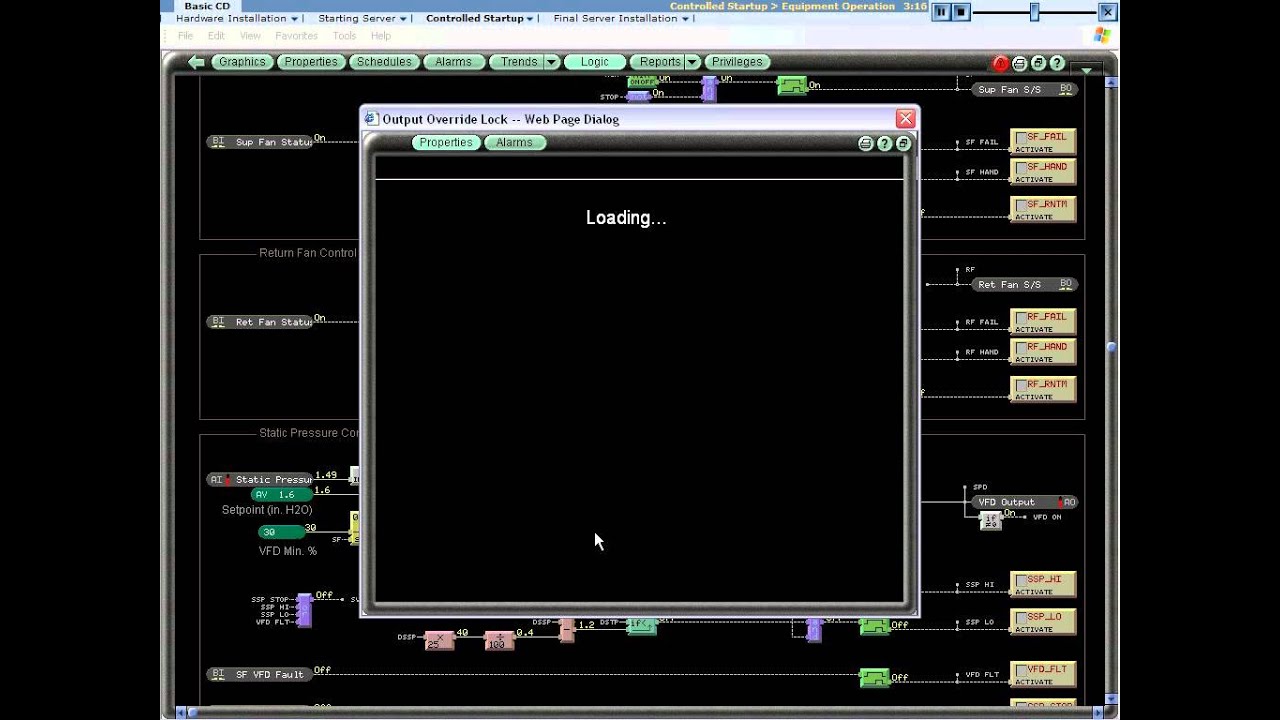Click the pink divide-by-100 logic block
The width and height of the screenshot is (1280, 720).
(498, 640)
